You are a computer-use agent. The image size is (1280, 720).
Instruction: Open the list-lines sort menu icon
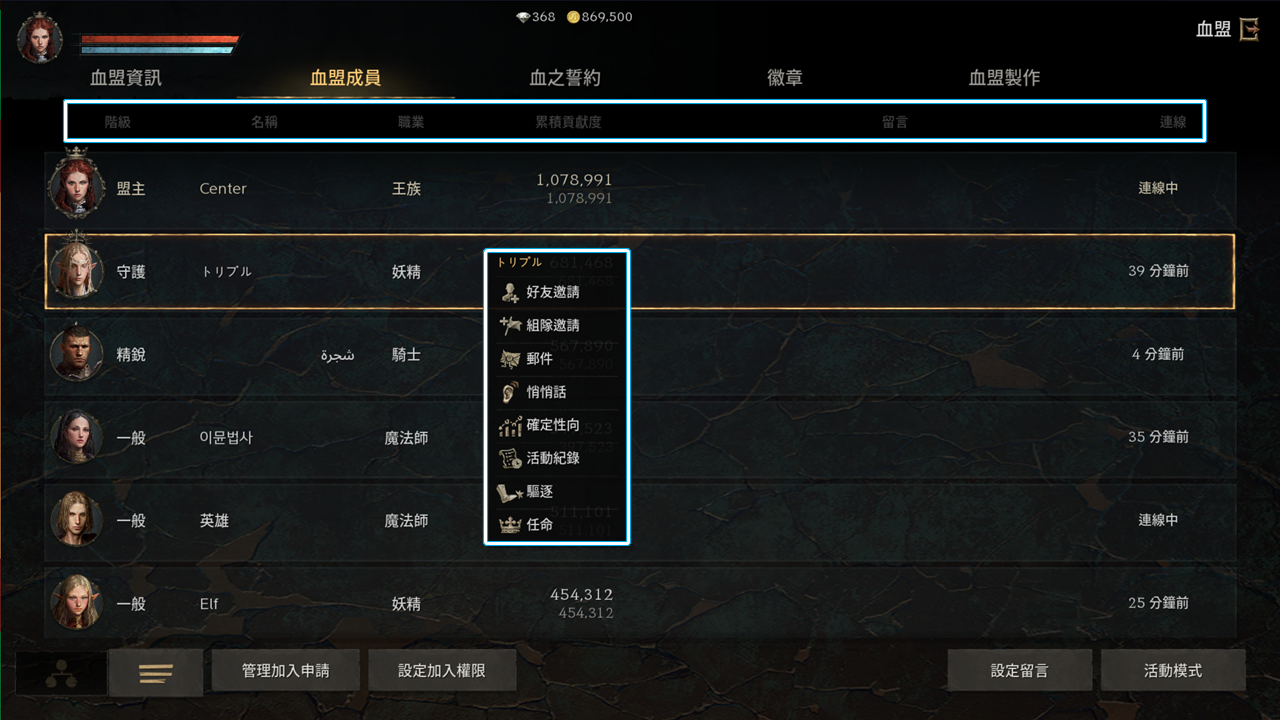pyautogui.click(x=156, y=673)
